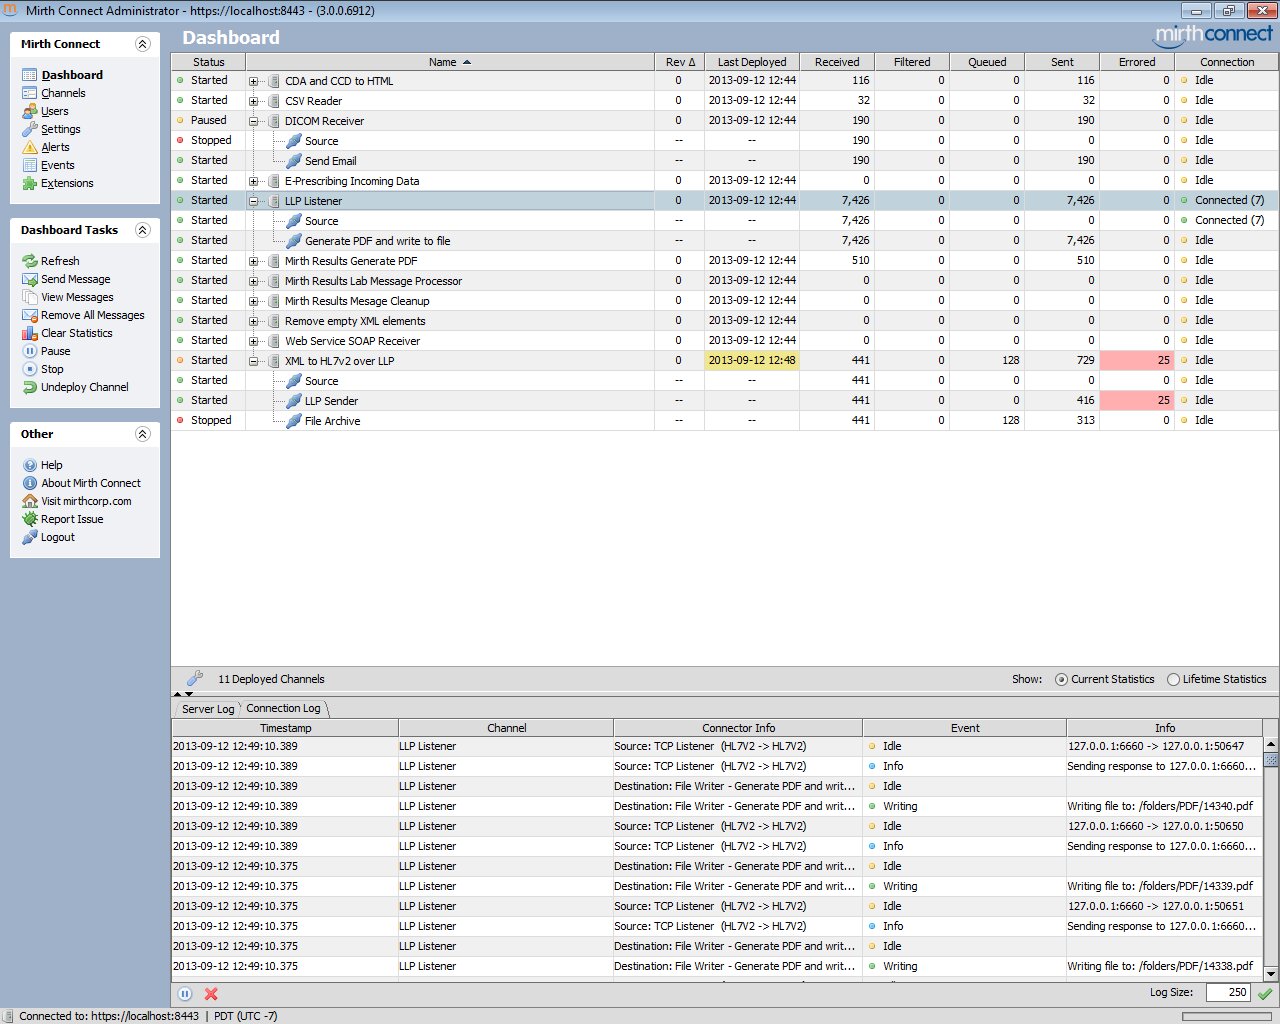This screenshot has width=1280, height=1024.
Task: Click the Refresh dashboard icon
Action: tap(30, 261)
